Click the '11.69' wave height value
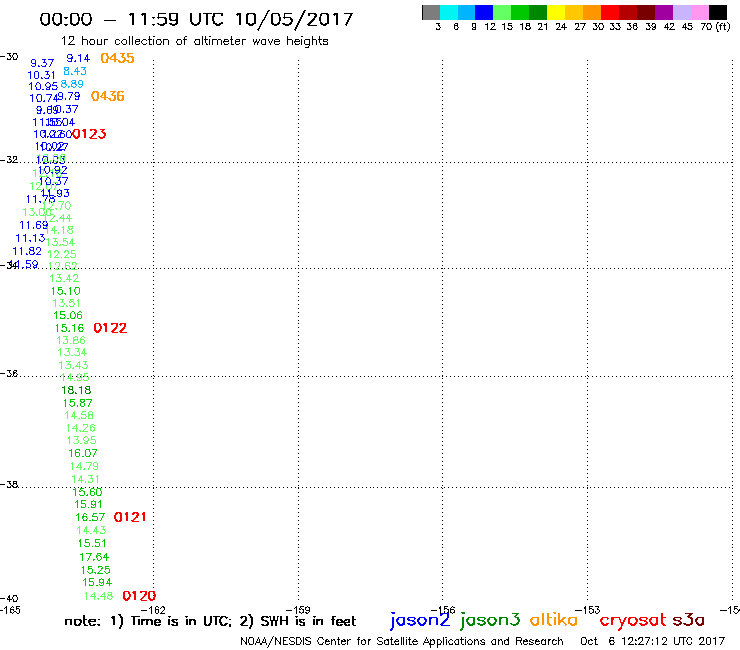The width and height of the screenshot is (740, 650). [34, 225]
